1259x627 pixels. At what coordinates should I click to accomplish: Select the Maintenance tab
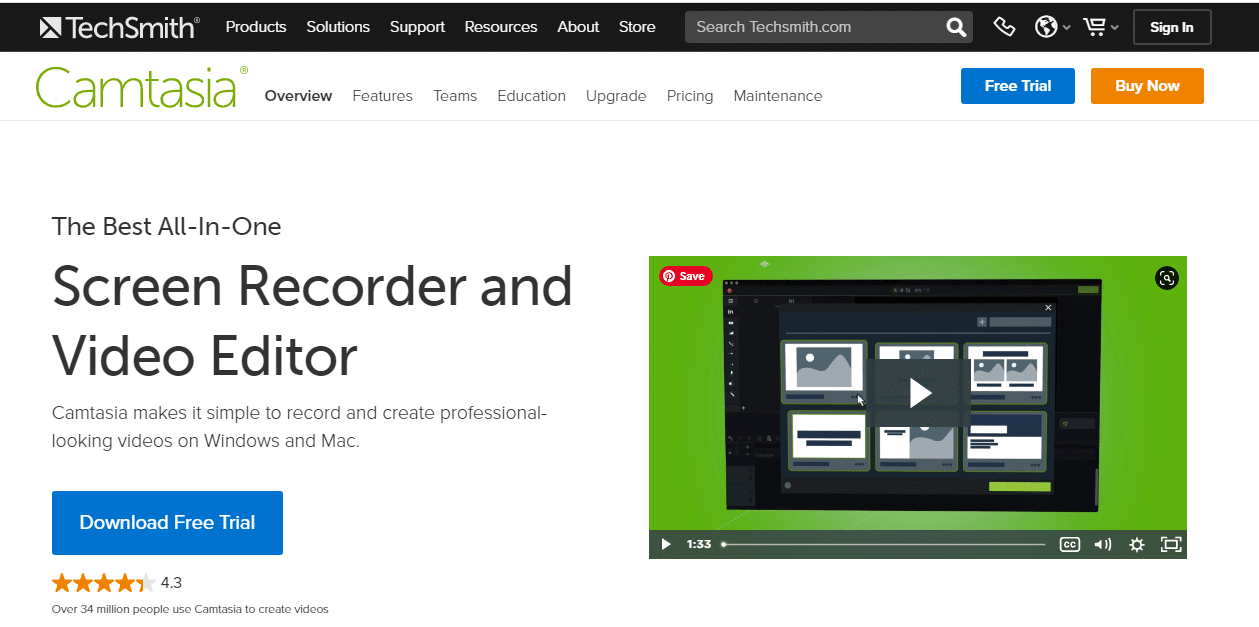[x=778, y=96]
